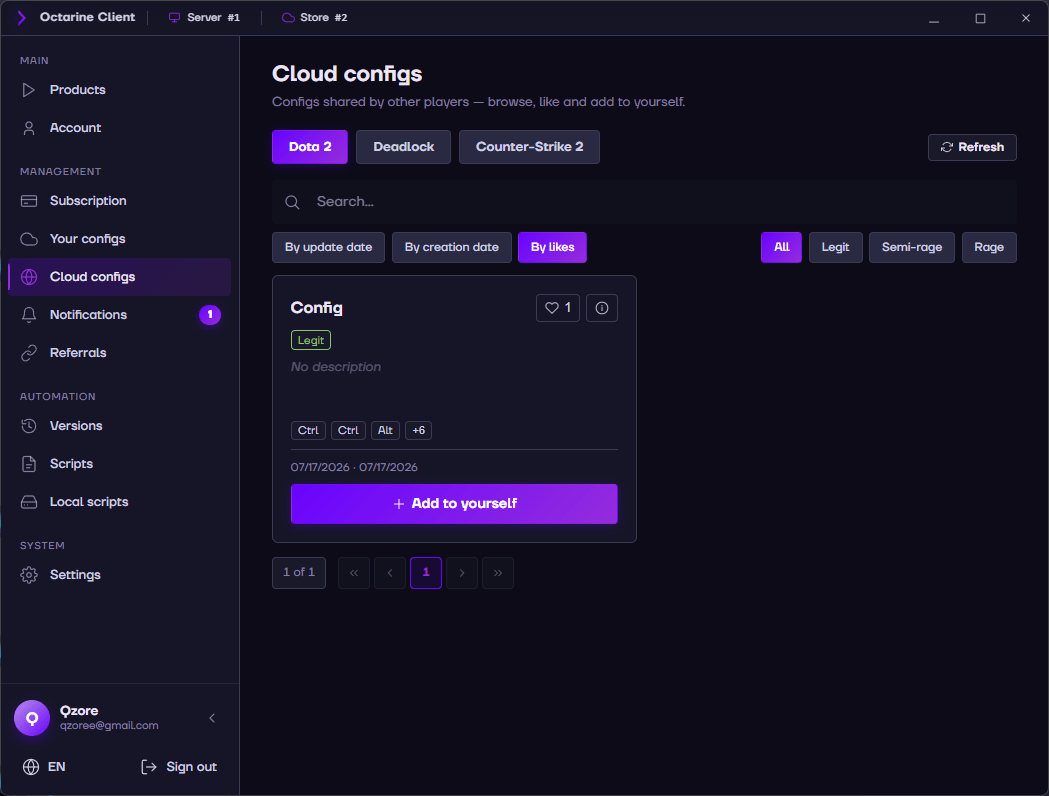Open Notifications from the bell icon
This screenshot has width=1049, height=796.
[x=29, y=315]
